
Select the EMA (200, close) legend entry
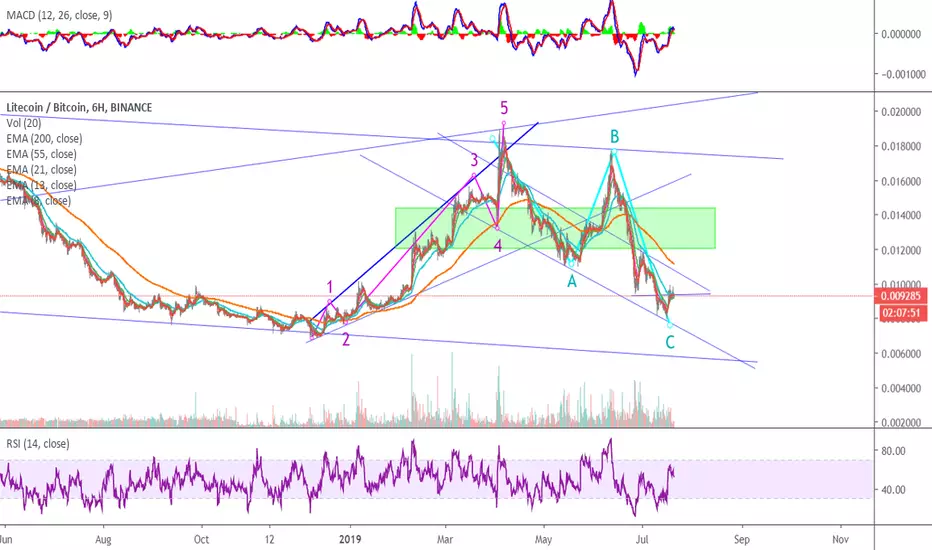click(44, 139)
